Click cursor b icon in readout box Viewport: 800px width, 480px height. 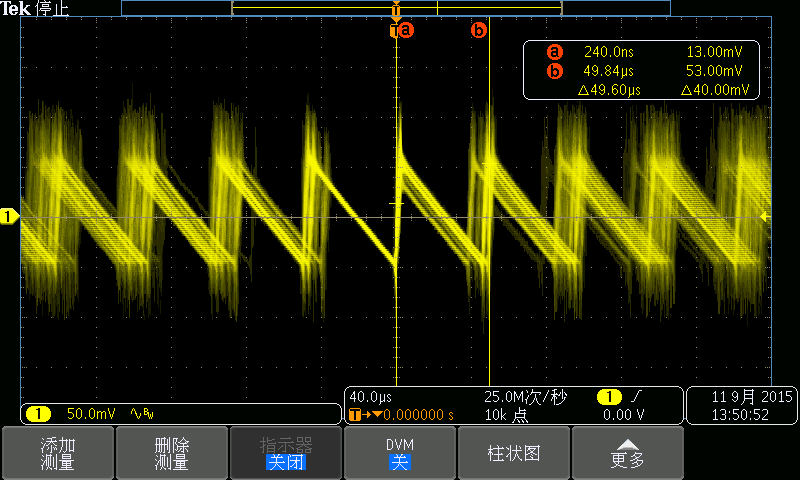pos(555,71)
